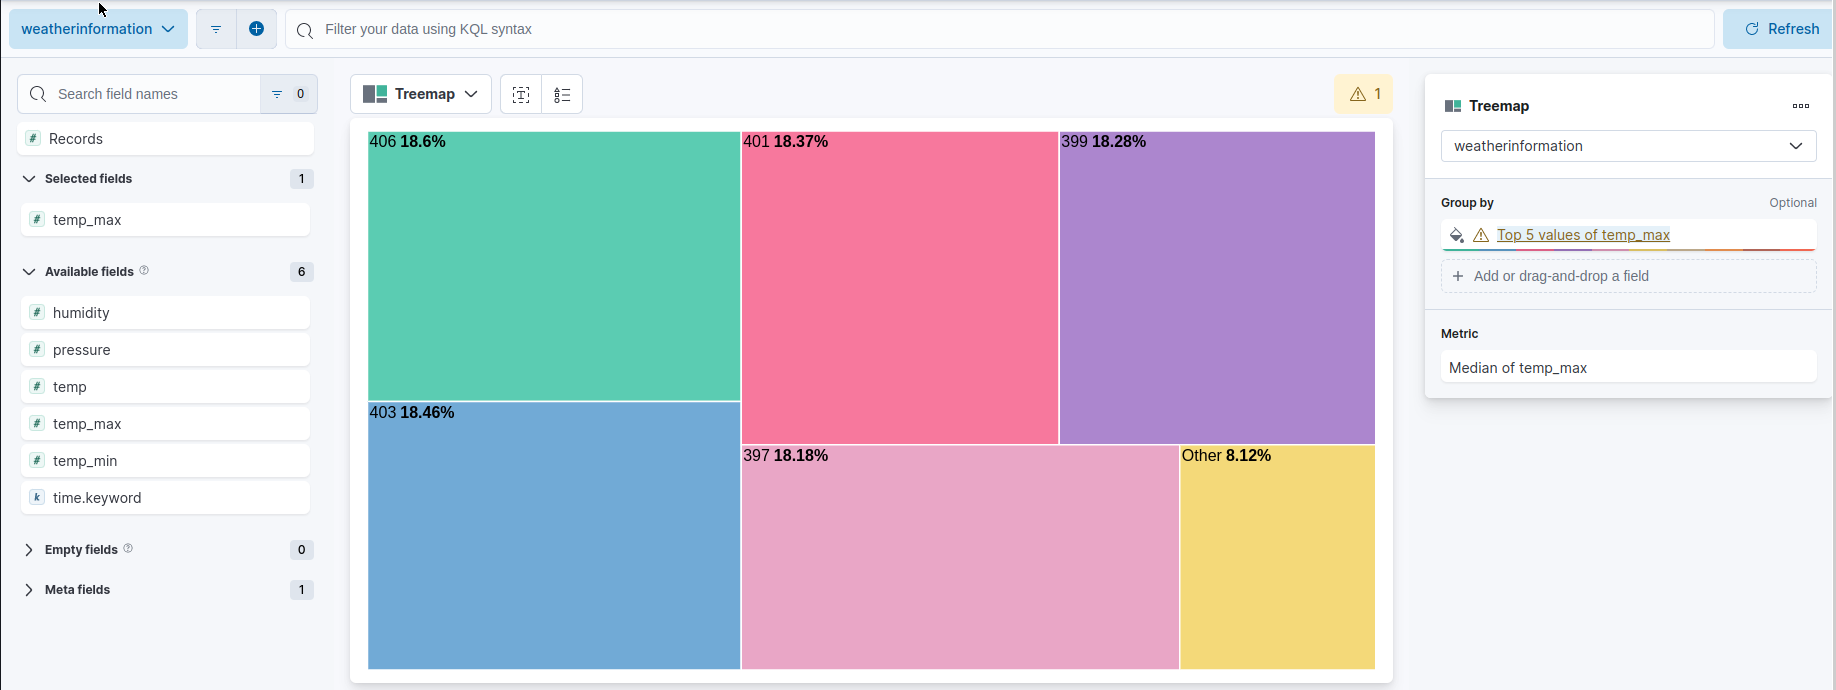This screenshot has height=690, width=1836.
Task: Open the weatherinformation data view picker
Action: point(97,28)
